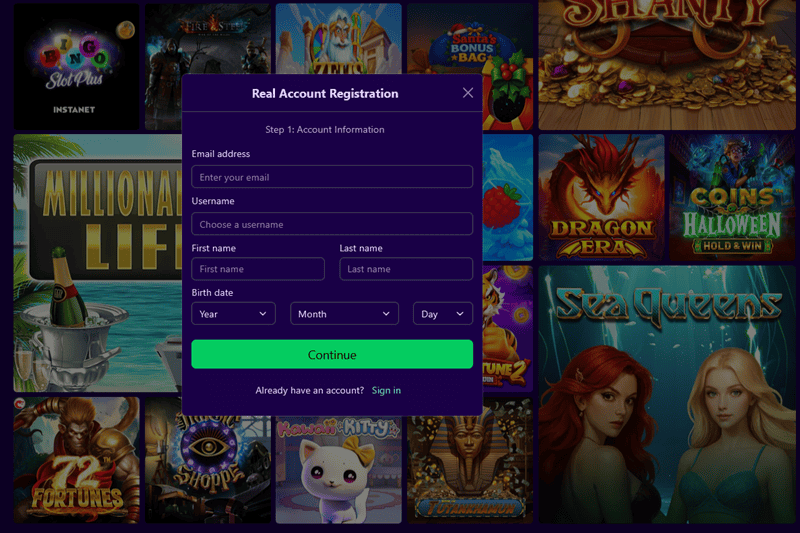Open the Shanty pirate gold game thumbnail

tap(667, 65)
